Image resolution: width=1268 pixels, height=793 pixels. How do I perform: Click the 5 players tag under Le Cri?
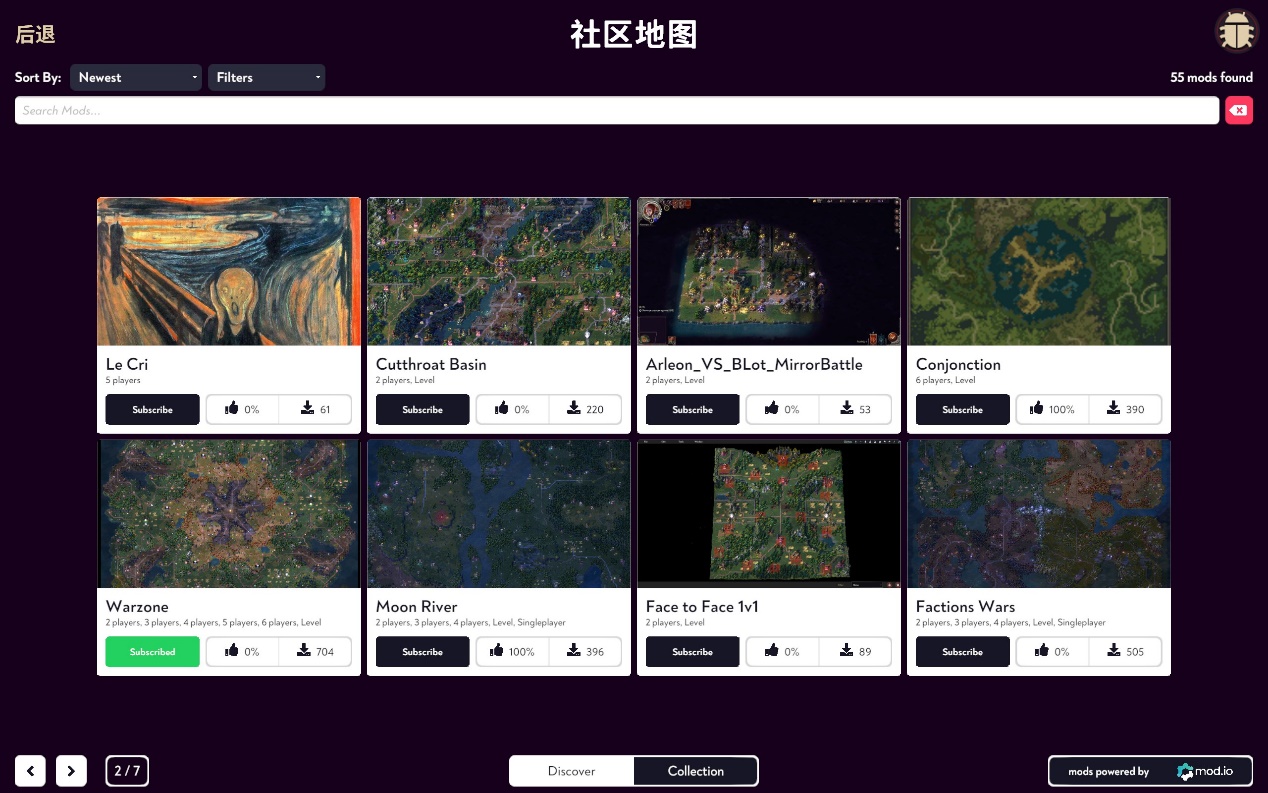point(123,380)
